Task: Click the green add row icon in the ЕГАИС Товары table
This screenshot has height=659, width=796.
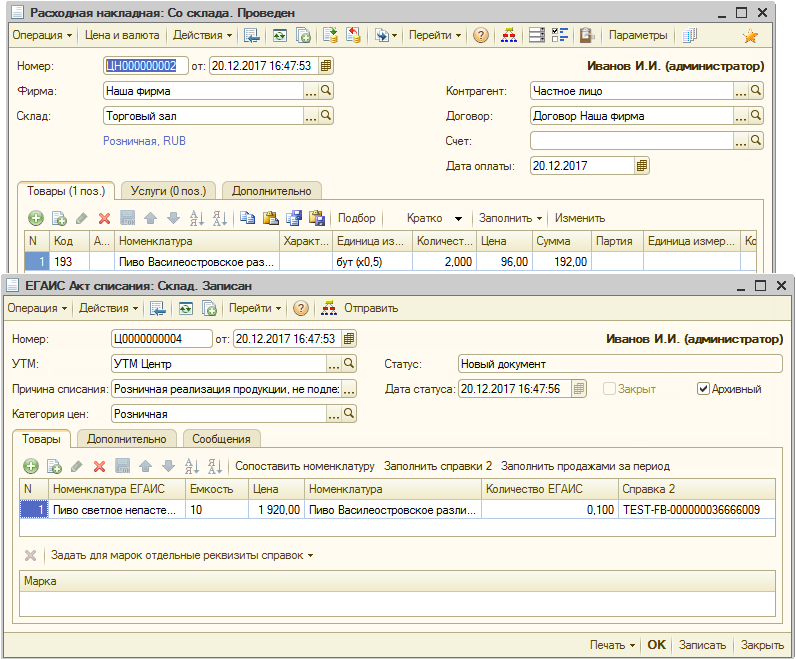Action: (30, 466)
